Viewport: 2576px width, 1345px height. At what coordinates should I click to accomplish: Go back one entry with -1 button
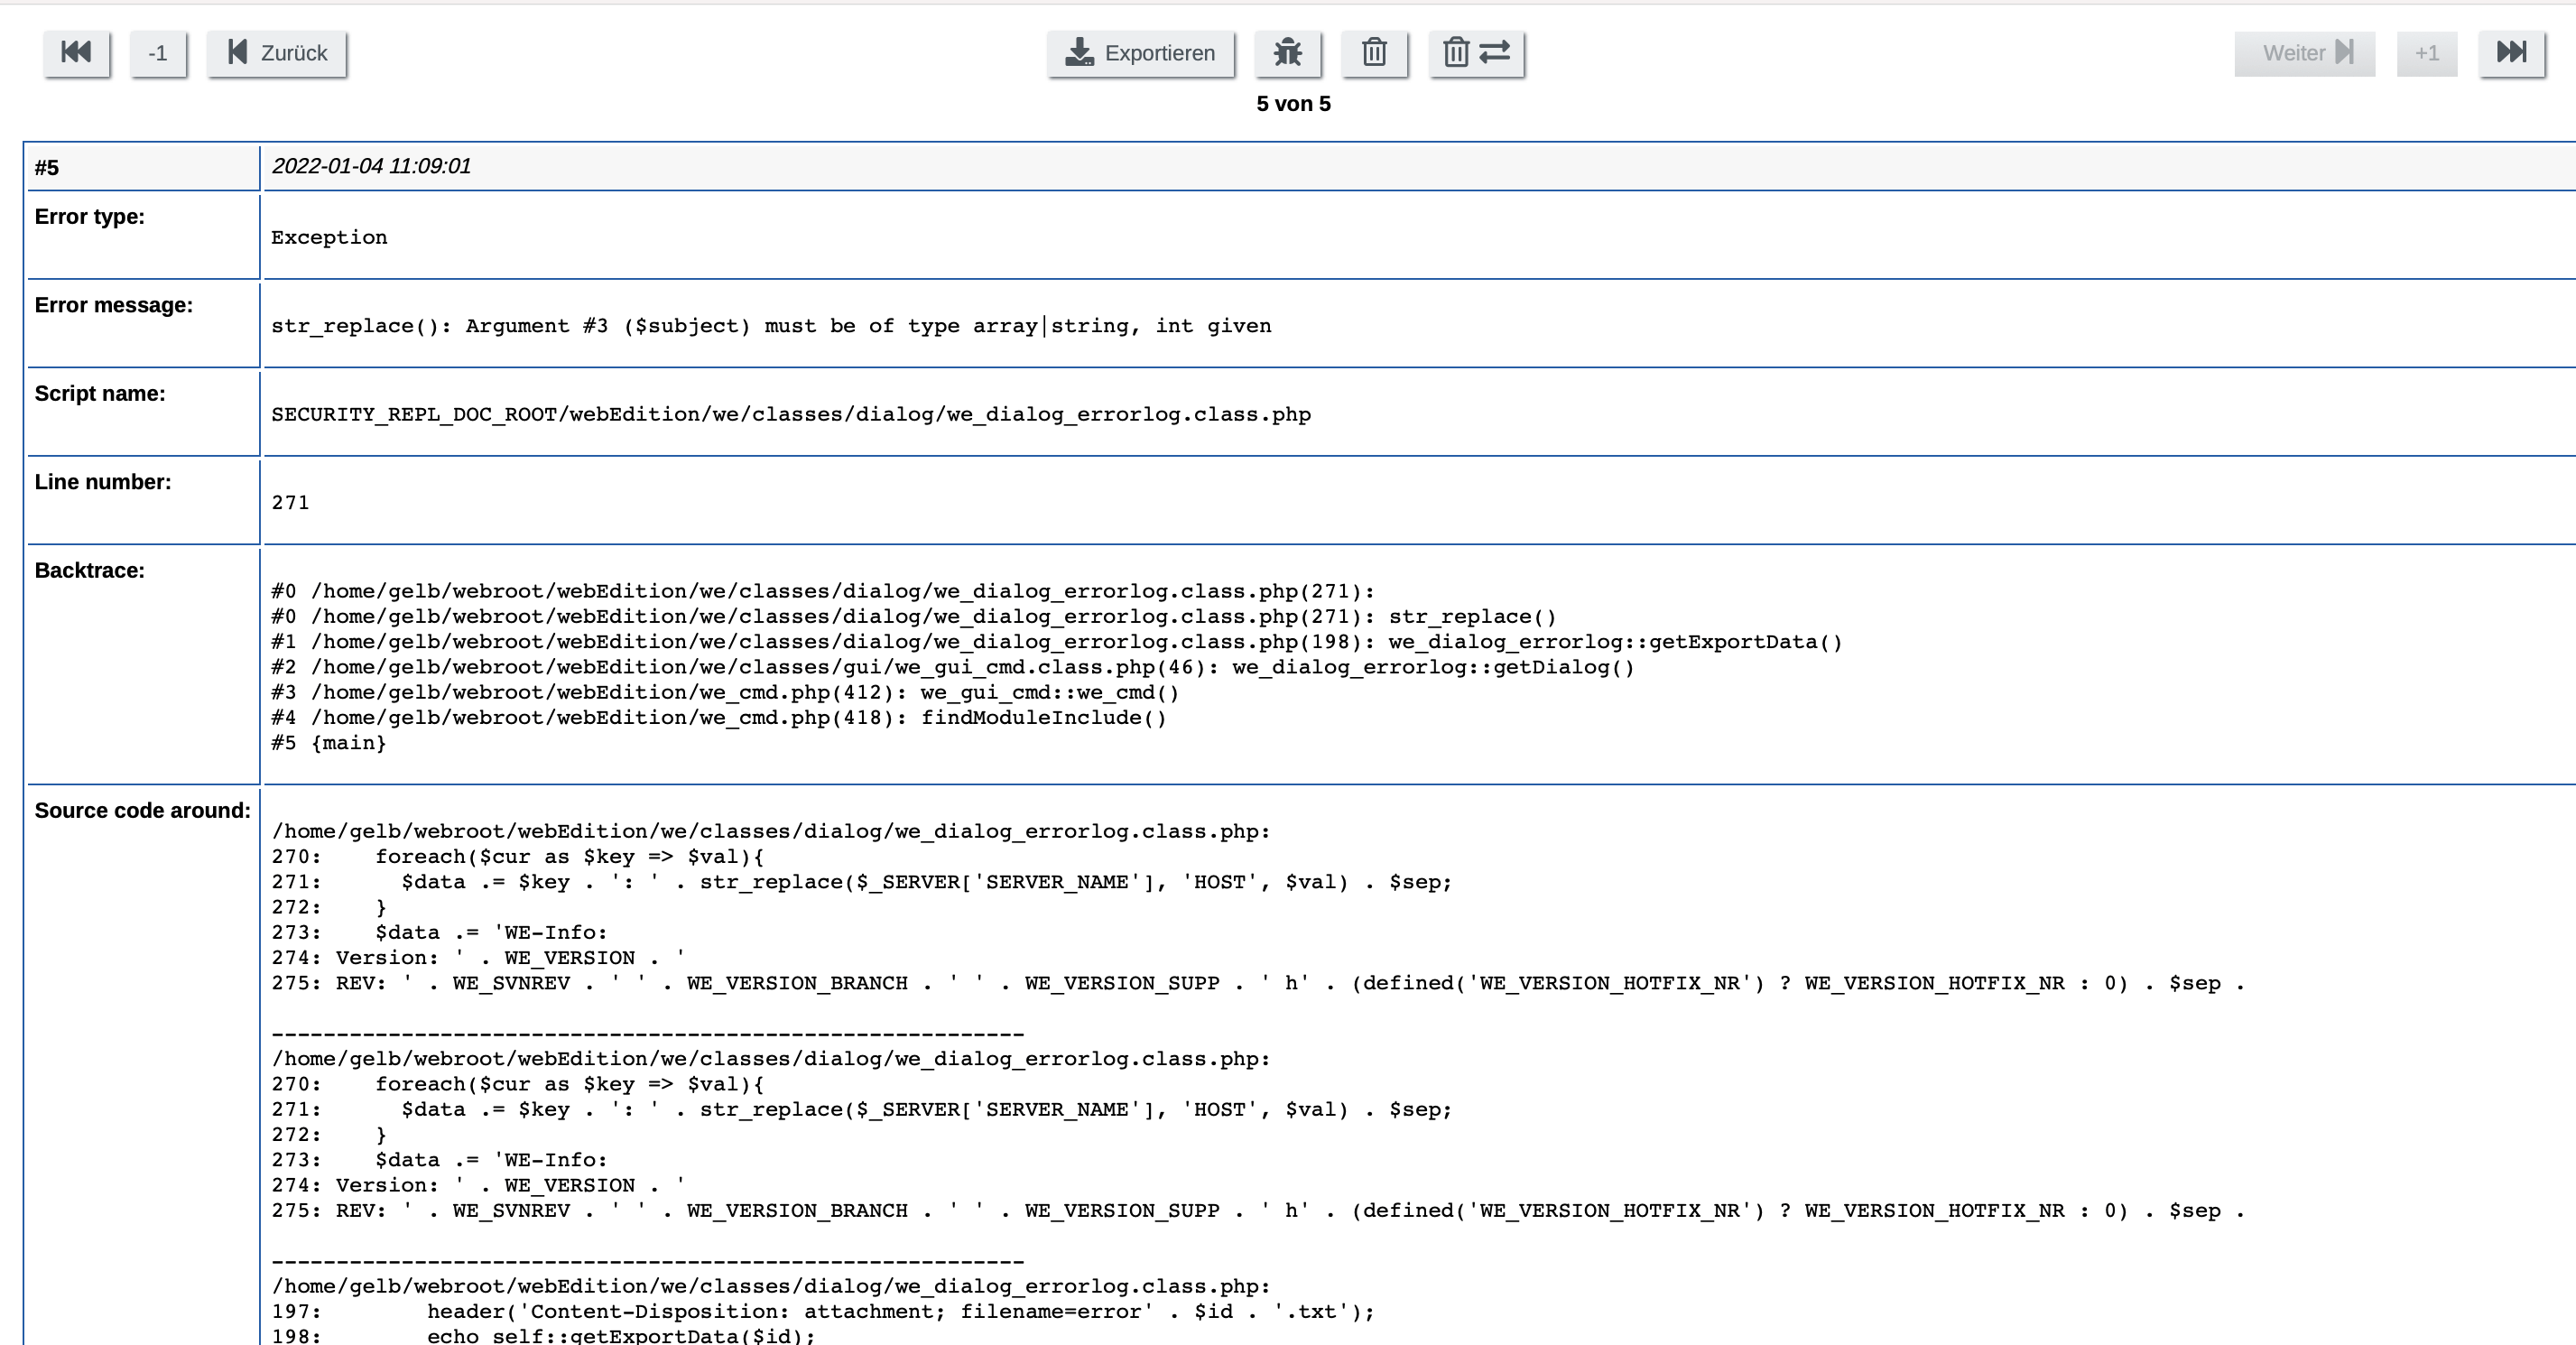pyautogui.click(x=158, y=53)
